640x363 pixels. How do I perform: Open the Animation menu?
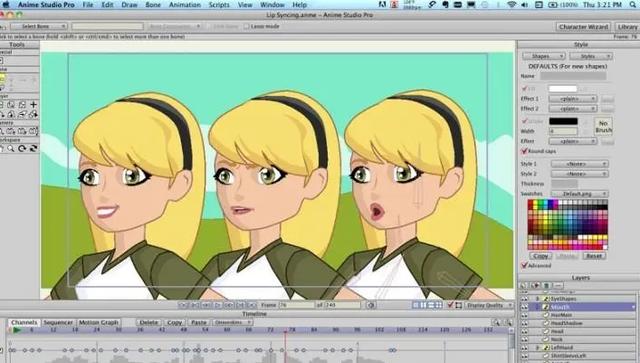coord(185,5)
